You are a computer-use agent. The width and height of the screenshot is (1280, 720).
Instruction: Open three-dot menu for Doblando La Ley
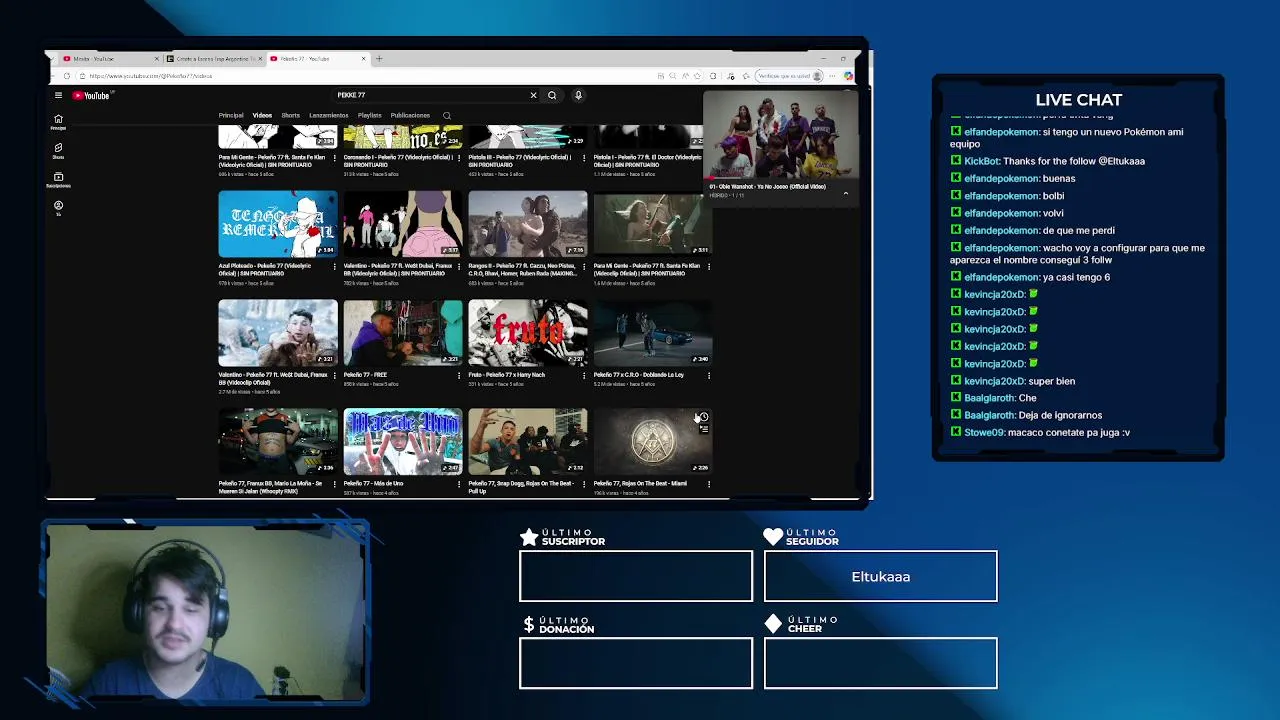pos(709,375)
